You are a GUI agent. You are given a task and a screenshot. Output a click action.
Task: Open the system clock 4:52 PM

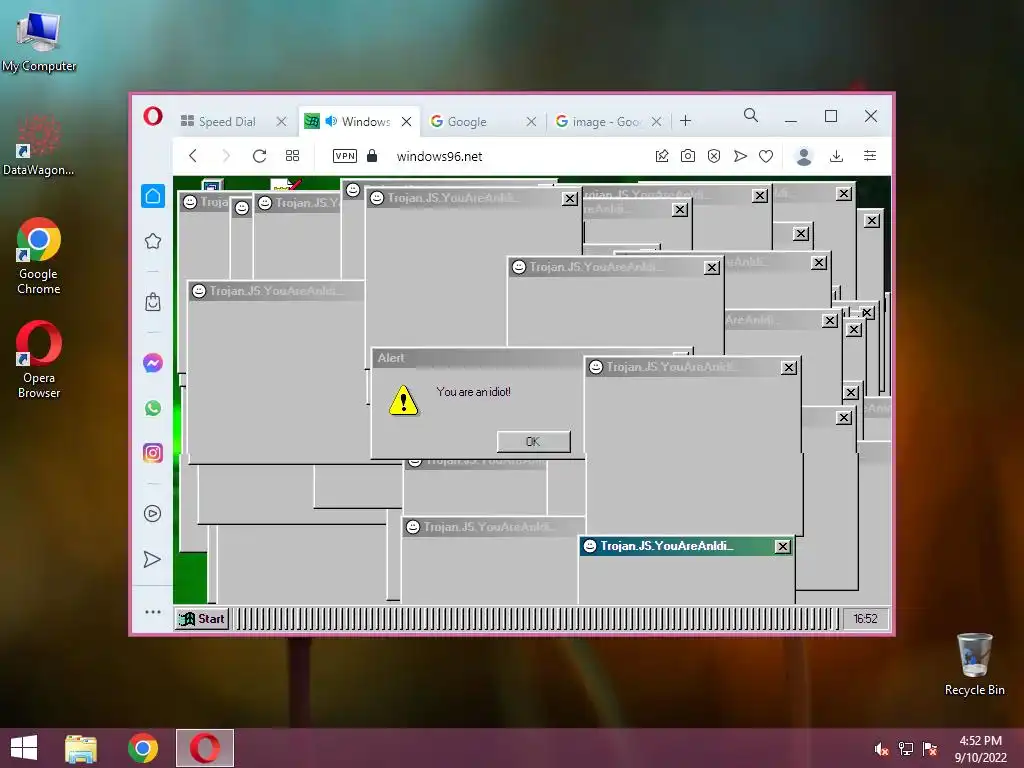[x=980, y=749]
